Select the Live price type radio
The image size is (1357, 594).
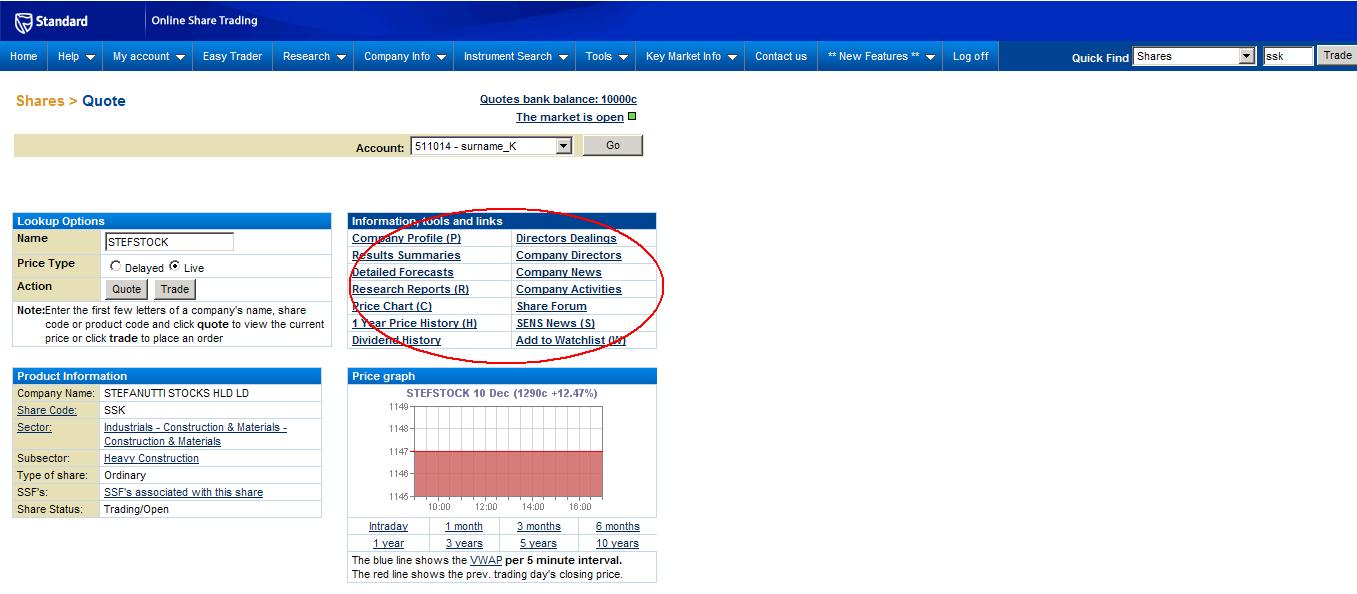click(x=175, y=267)
